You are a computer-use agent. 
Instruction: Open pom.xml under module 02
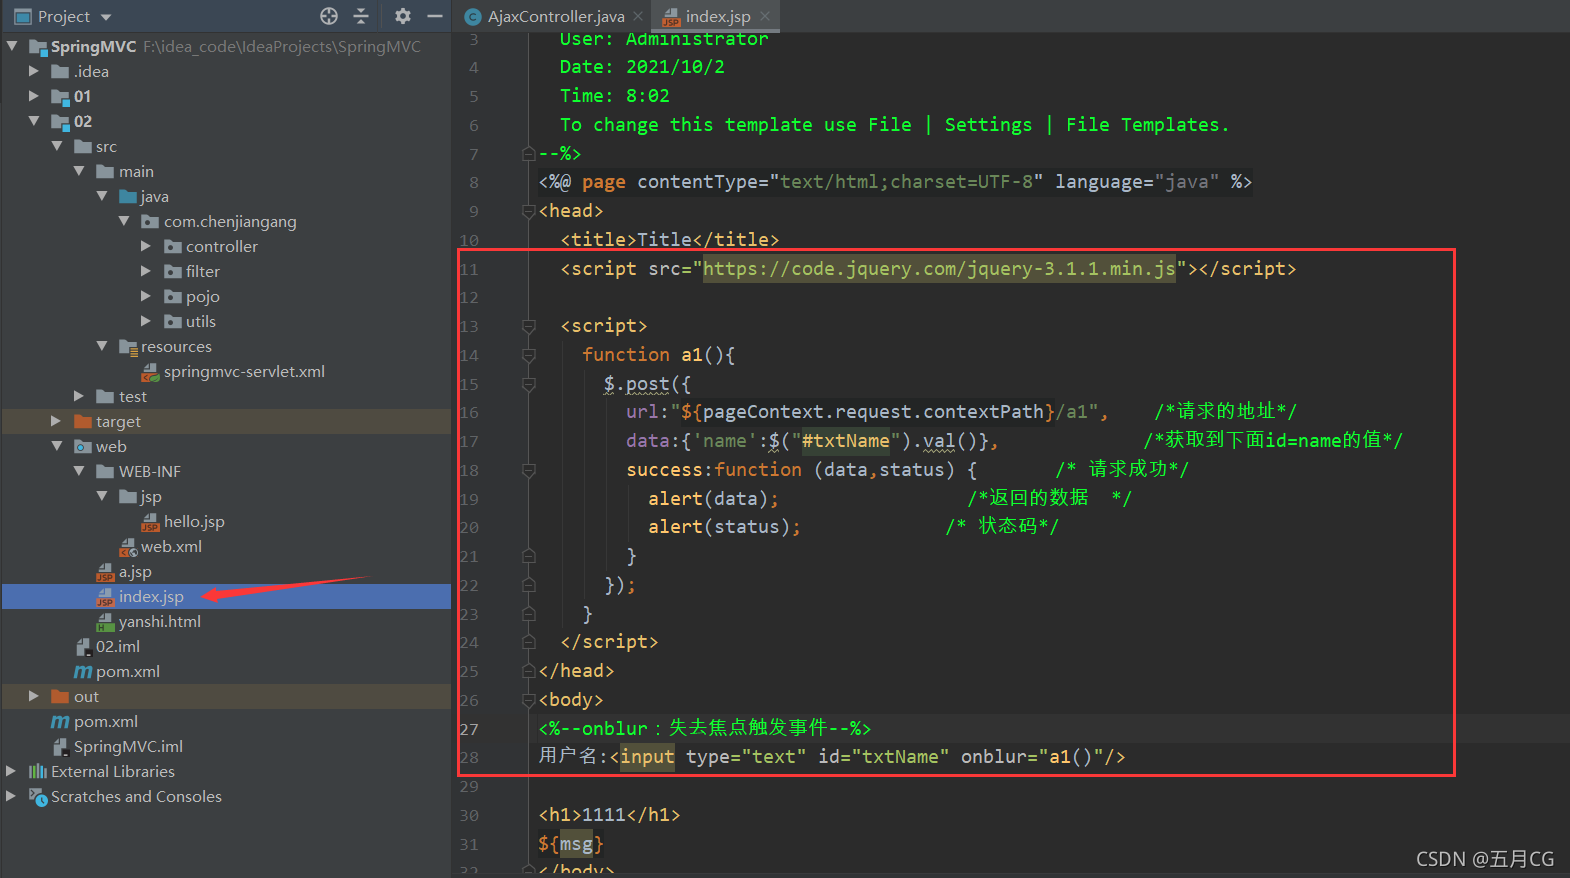(128, 672)
